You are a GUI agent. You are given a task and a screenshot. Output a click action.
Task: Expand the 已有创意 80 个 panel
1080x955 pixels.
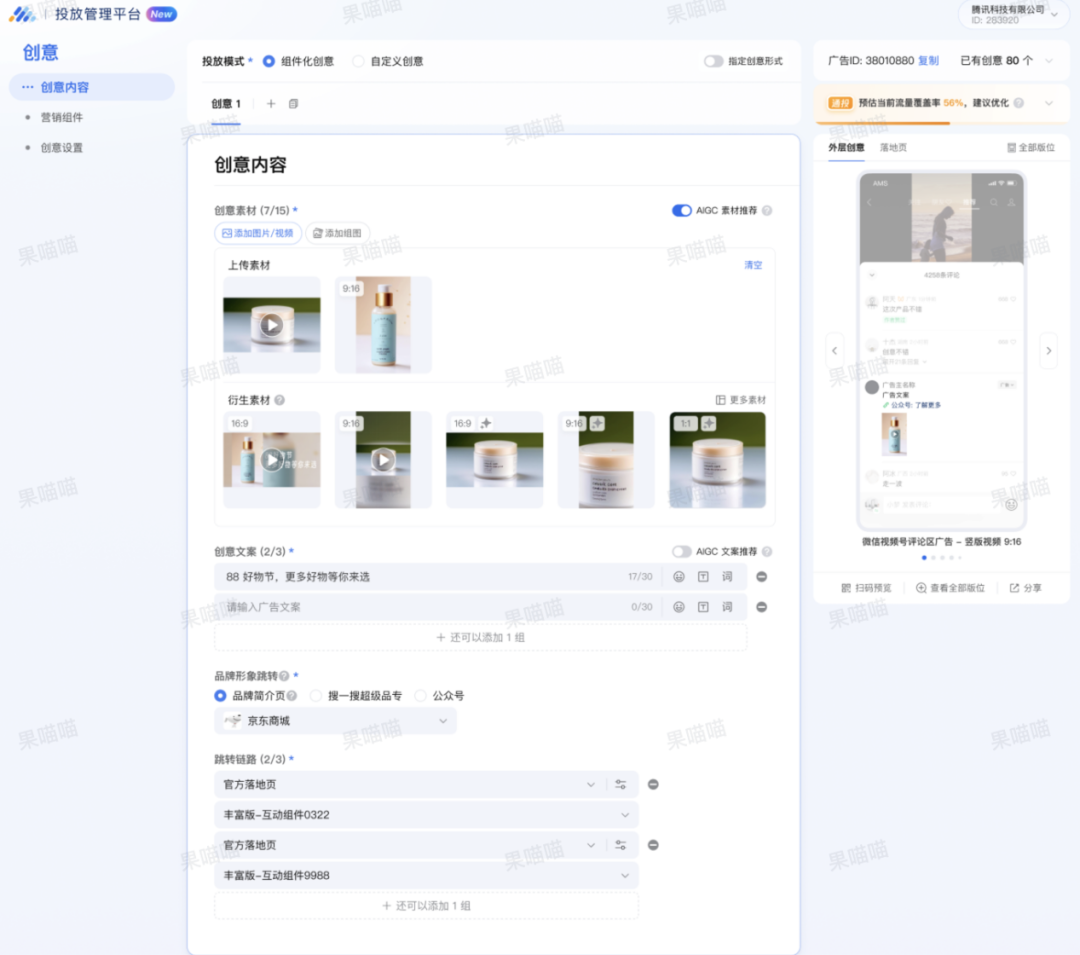point(1048,61)
